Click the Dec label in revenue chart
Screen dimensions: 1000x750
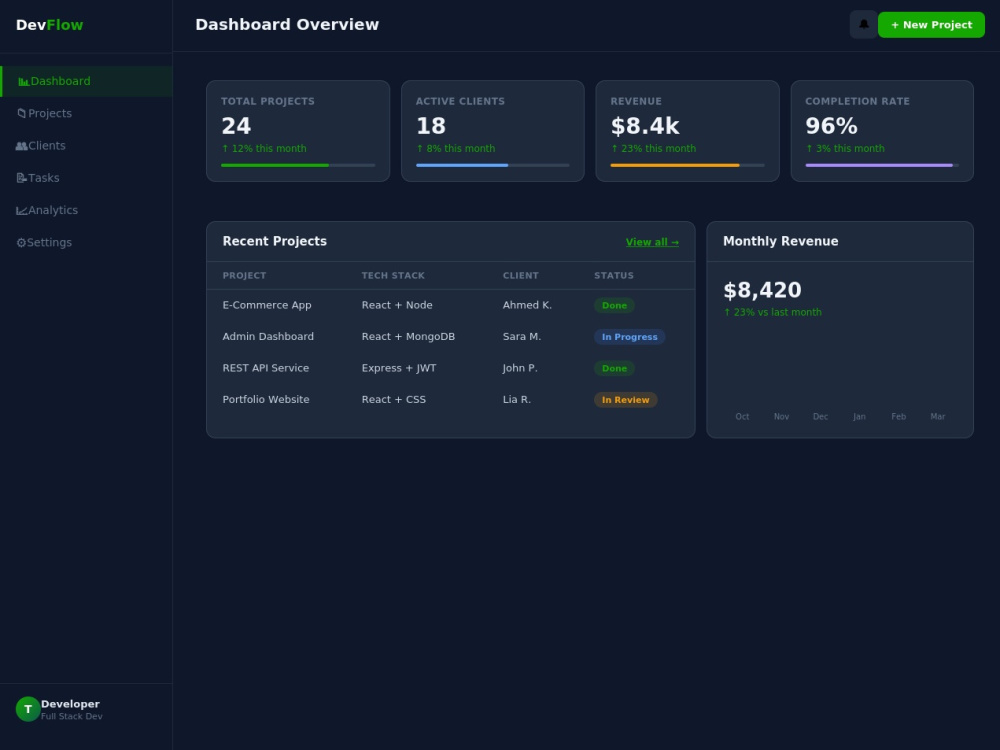(x=820, y=416)
